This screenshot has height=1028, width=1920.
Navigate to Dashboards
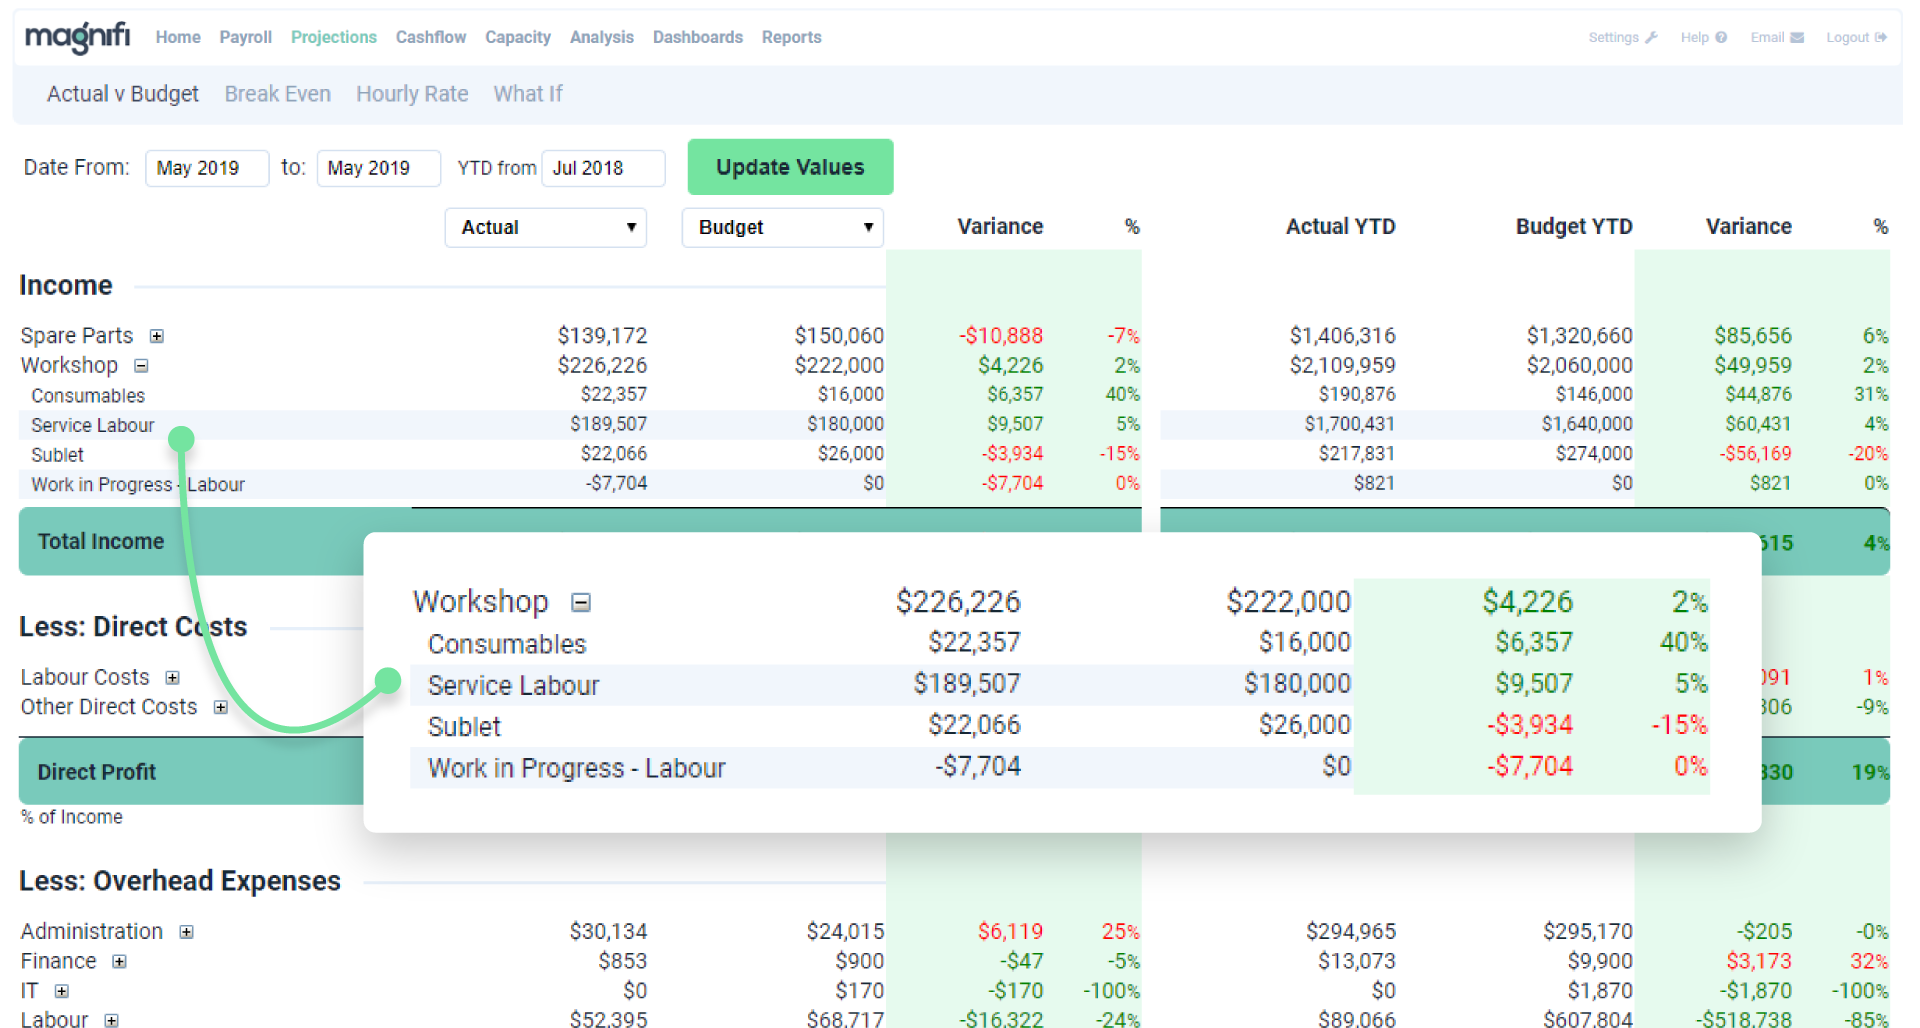tap(697, 37)
